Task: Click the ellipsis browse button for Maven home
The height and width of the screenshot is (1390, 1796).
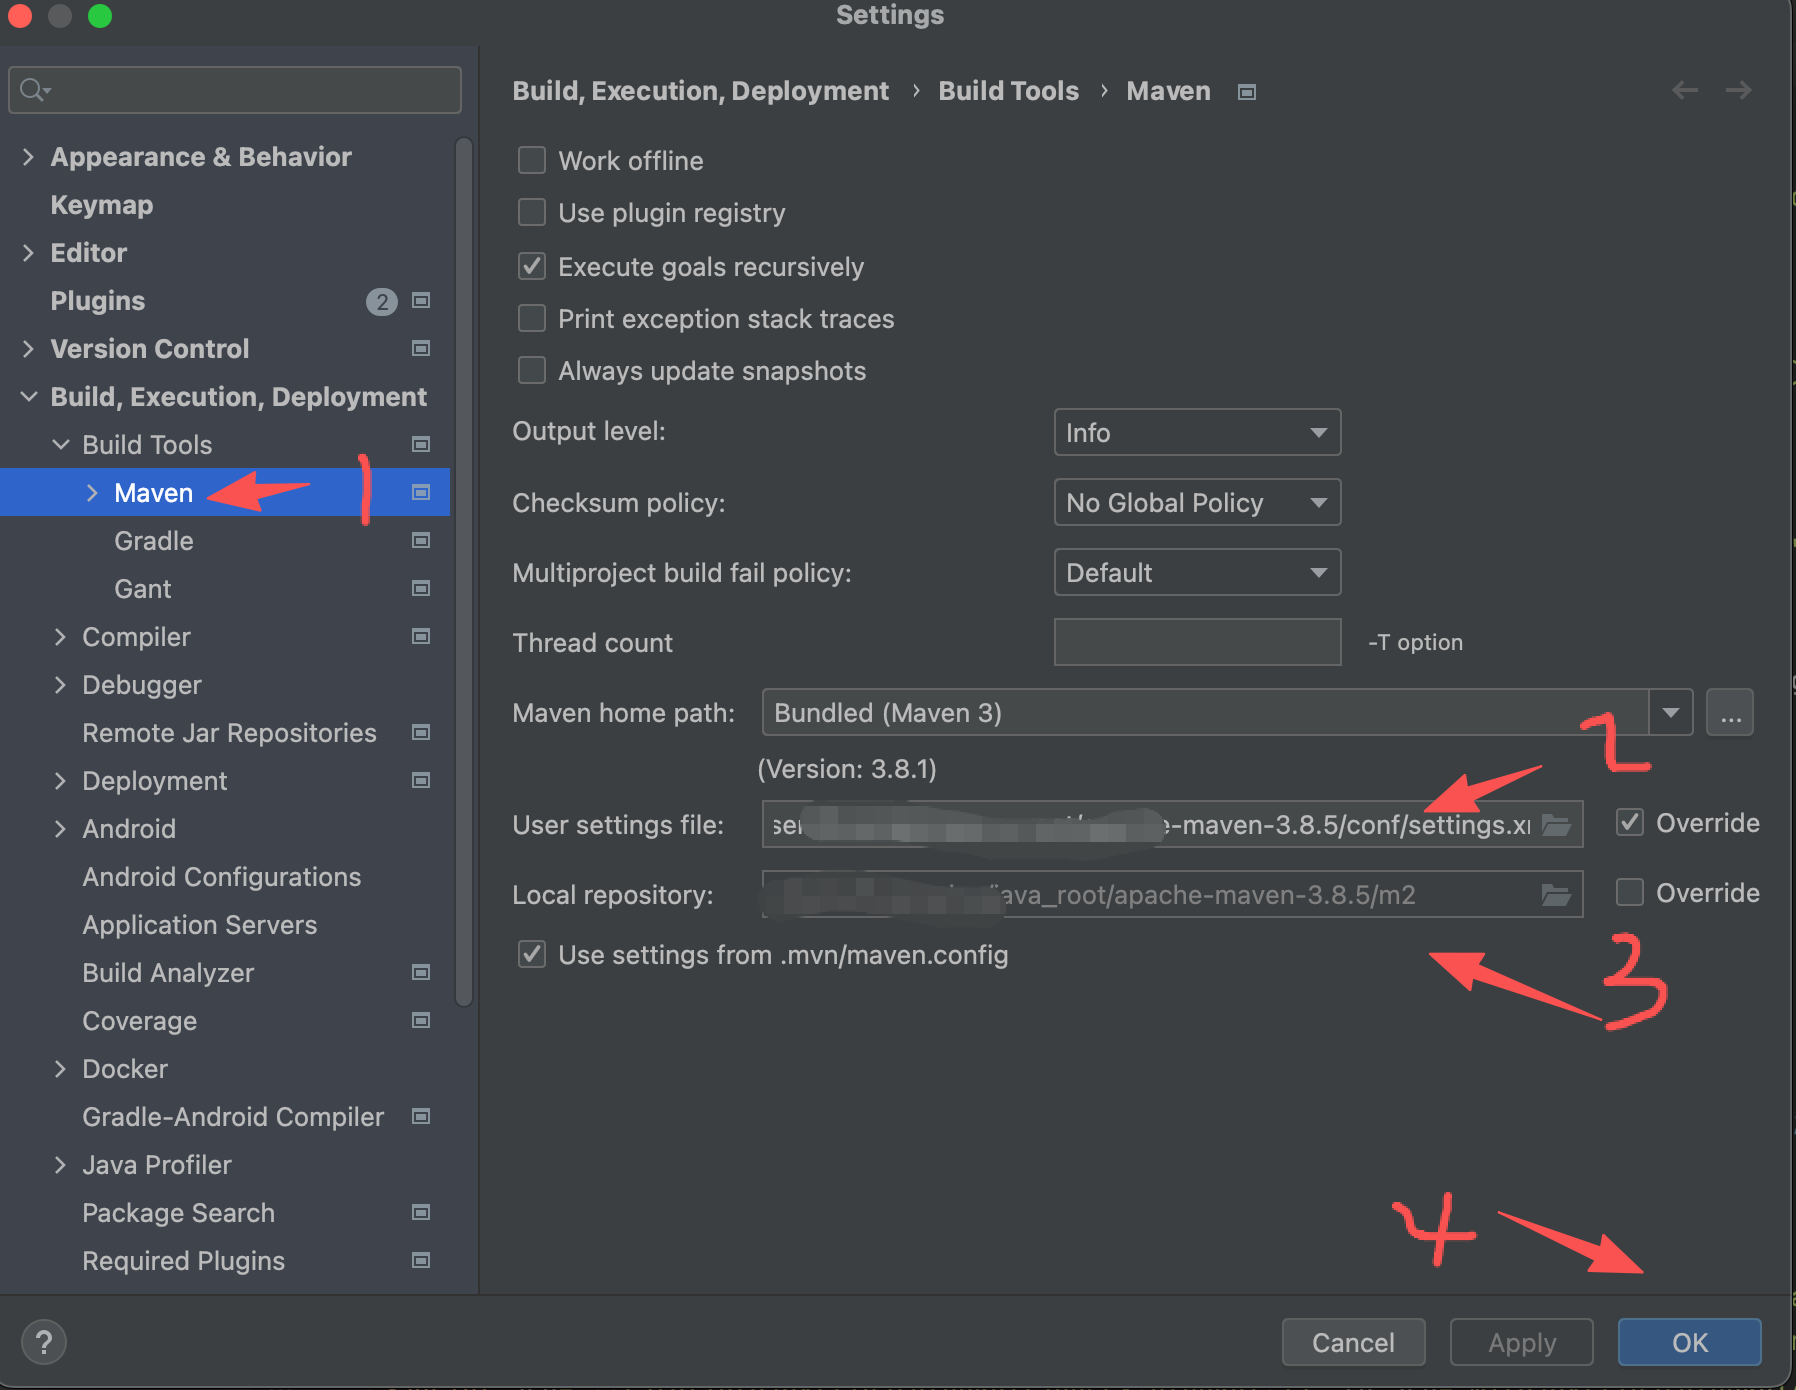Action: tap(1730, 713)
